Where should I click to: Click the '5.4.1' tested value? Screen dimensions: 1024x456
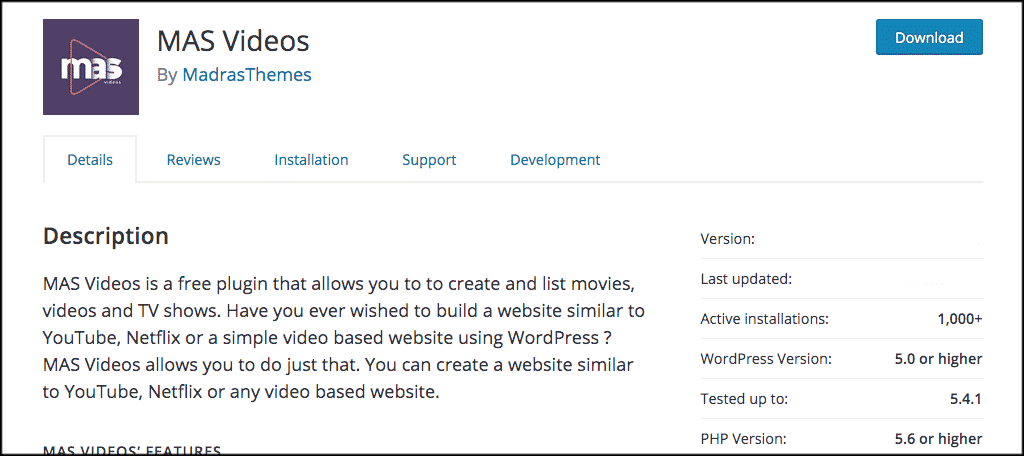[966, 399]
